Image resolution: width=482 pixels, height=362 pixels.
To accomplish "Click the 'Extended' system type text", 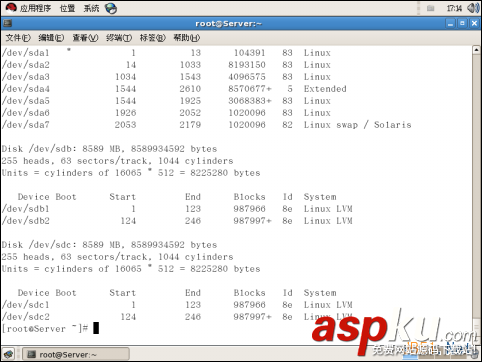I will coord(325,89).
